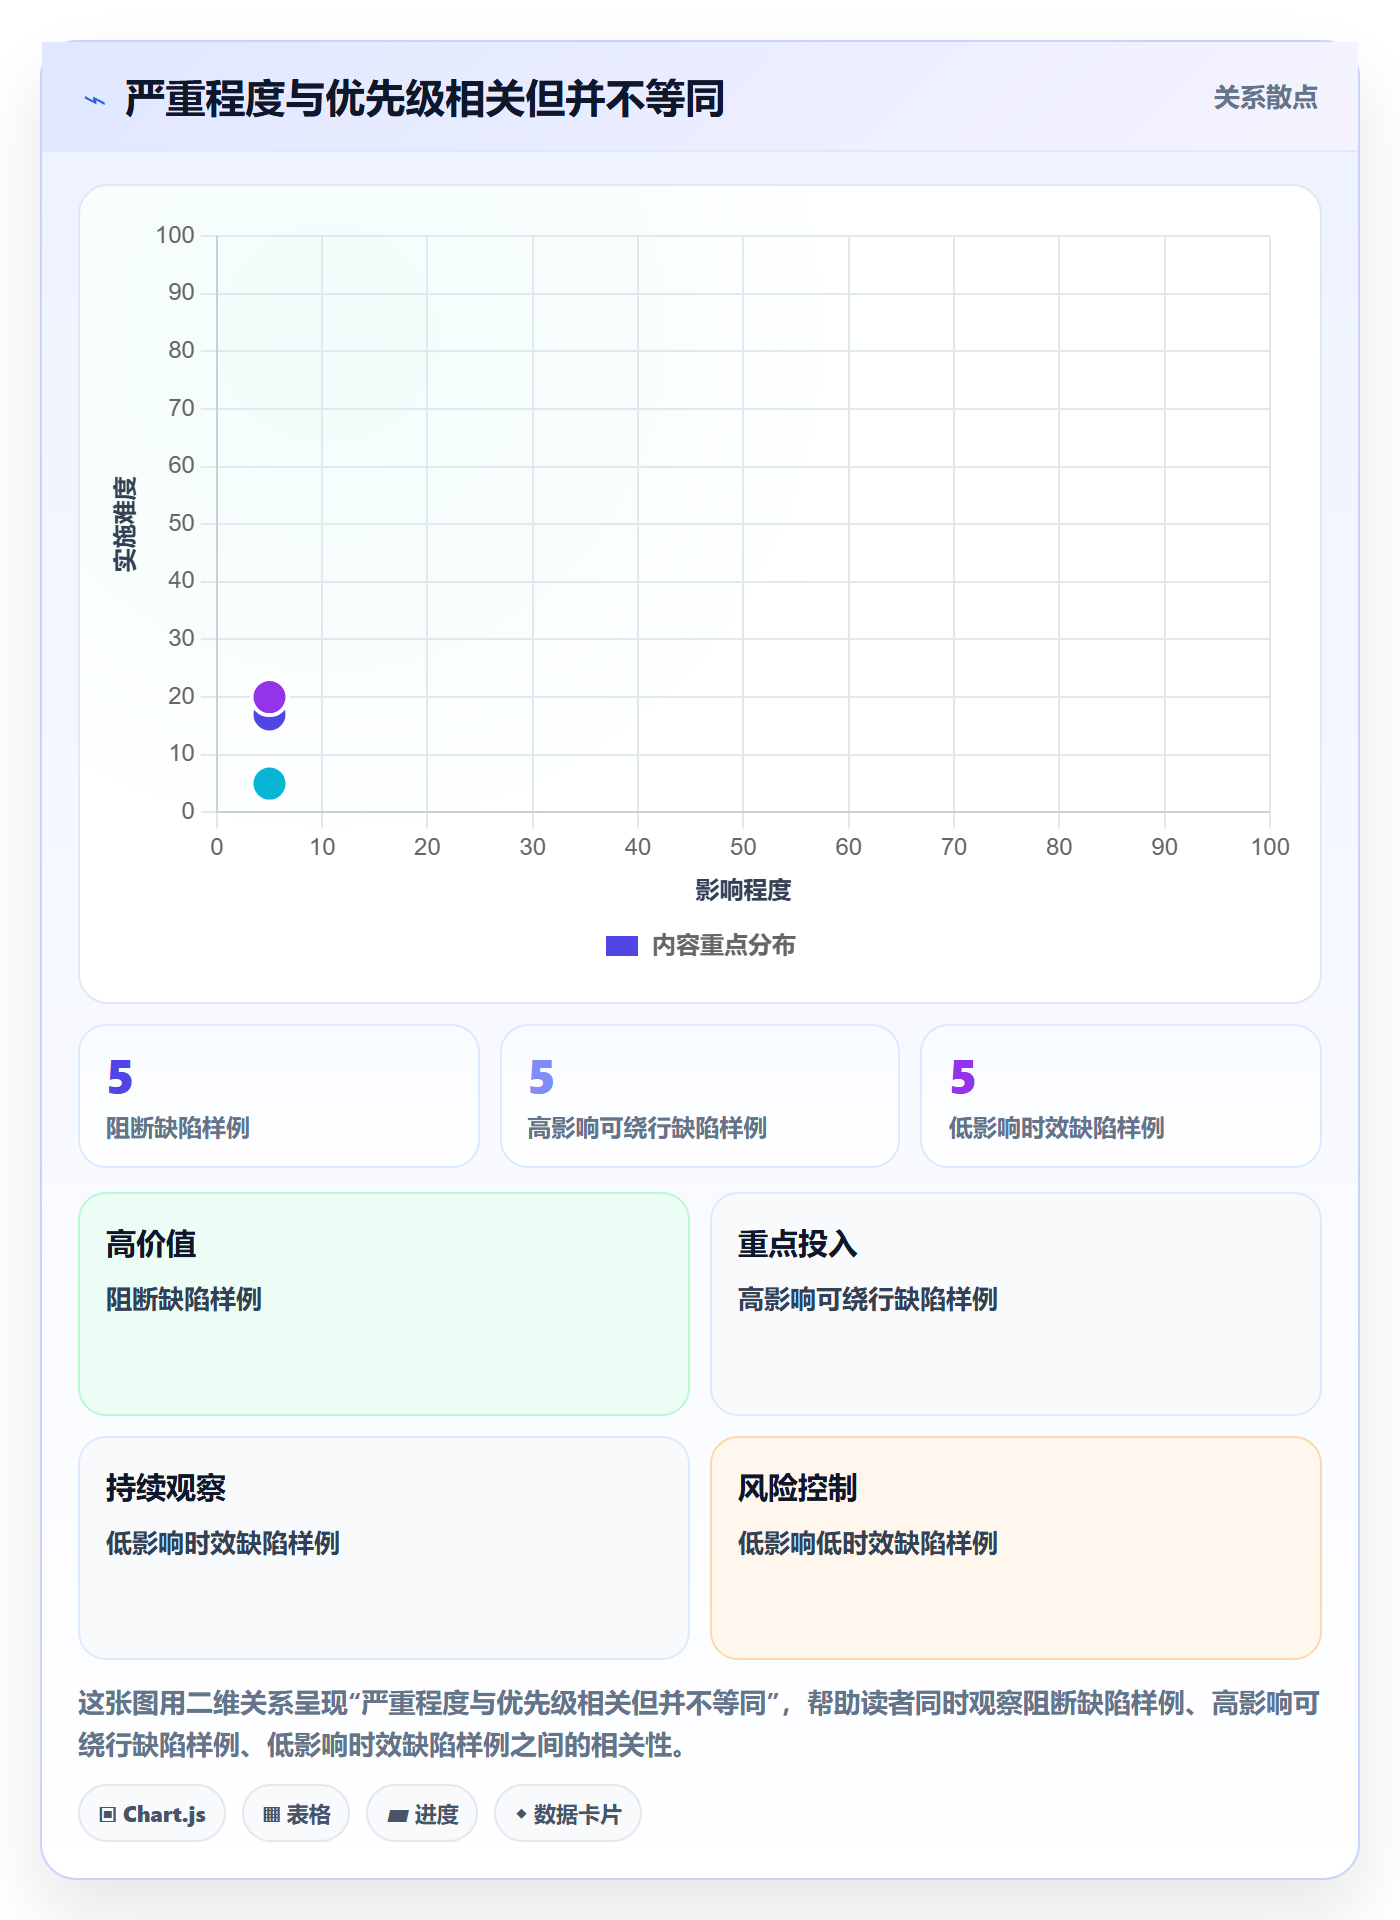Screen dimensions: 1400x1920
Task: Click the description paragraph starting 这张图用二维关系
Action: tap(699, 1724)
